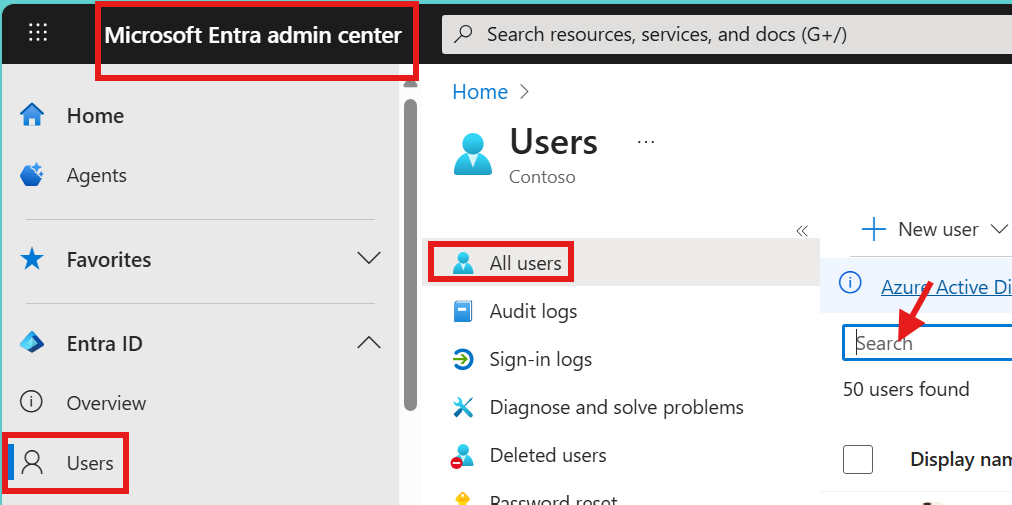Click the Home house icon in sidebar
The width and height of the screenshot is (1012, 505).
pyautogui.click(x=32, y=116)
